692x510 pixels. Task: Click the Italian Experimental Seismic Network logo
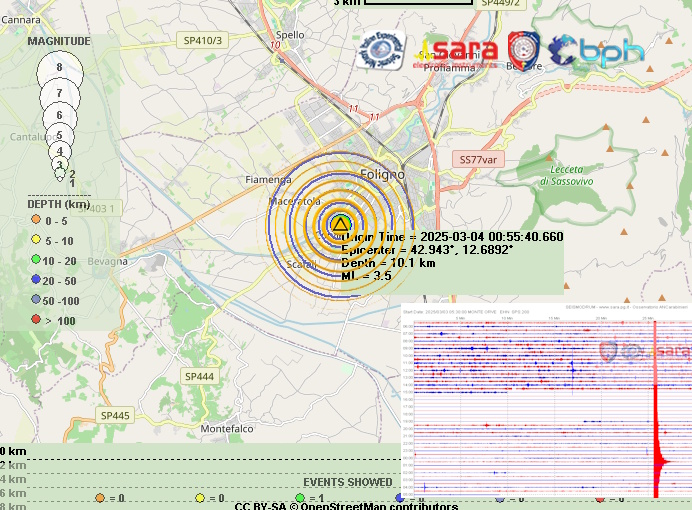click(x=381, y=50)
